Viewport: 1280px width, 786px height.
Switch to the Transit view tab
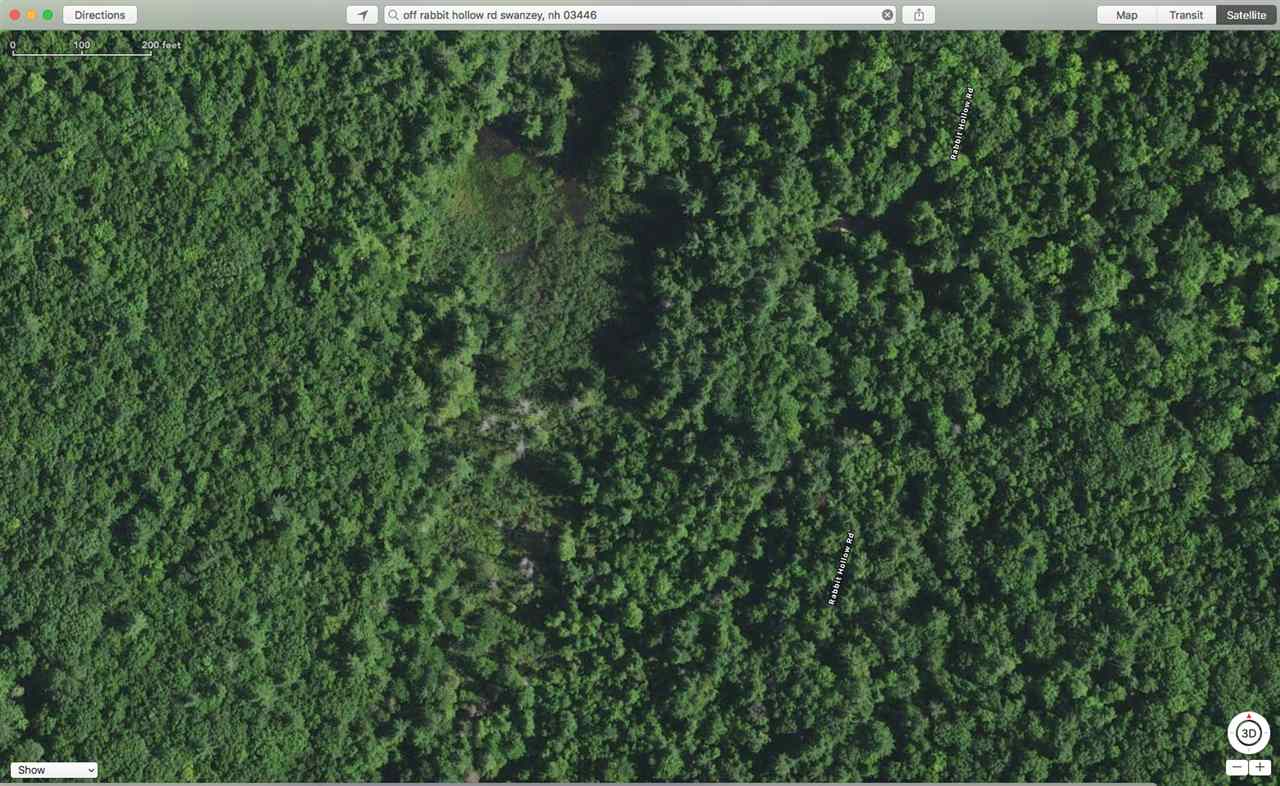coord(1186,15)
